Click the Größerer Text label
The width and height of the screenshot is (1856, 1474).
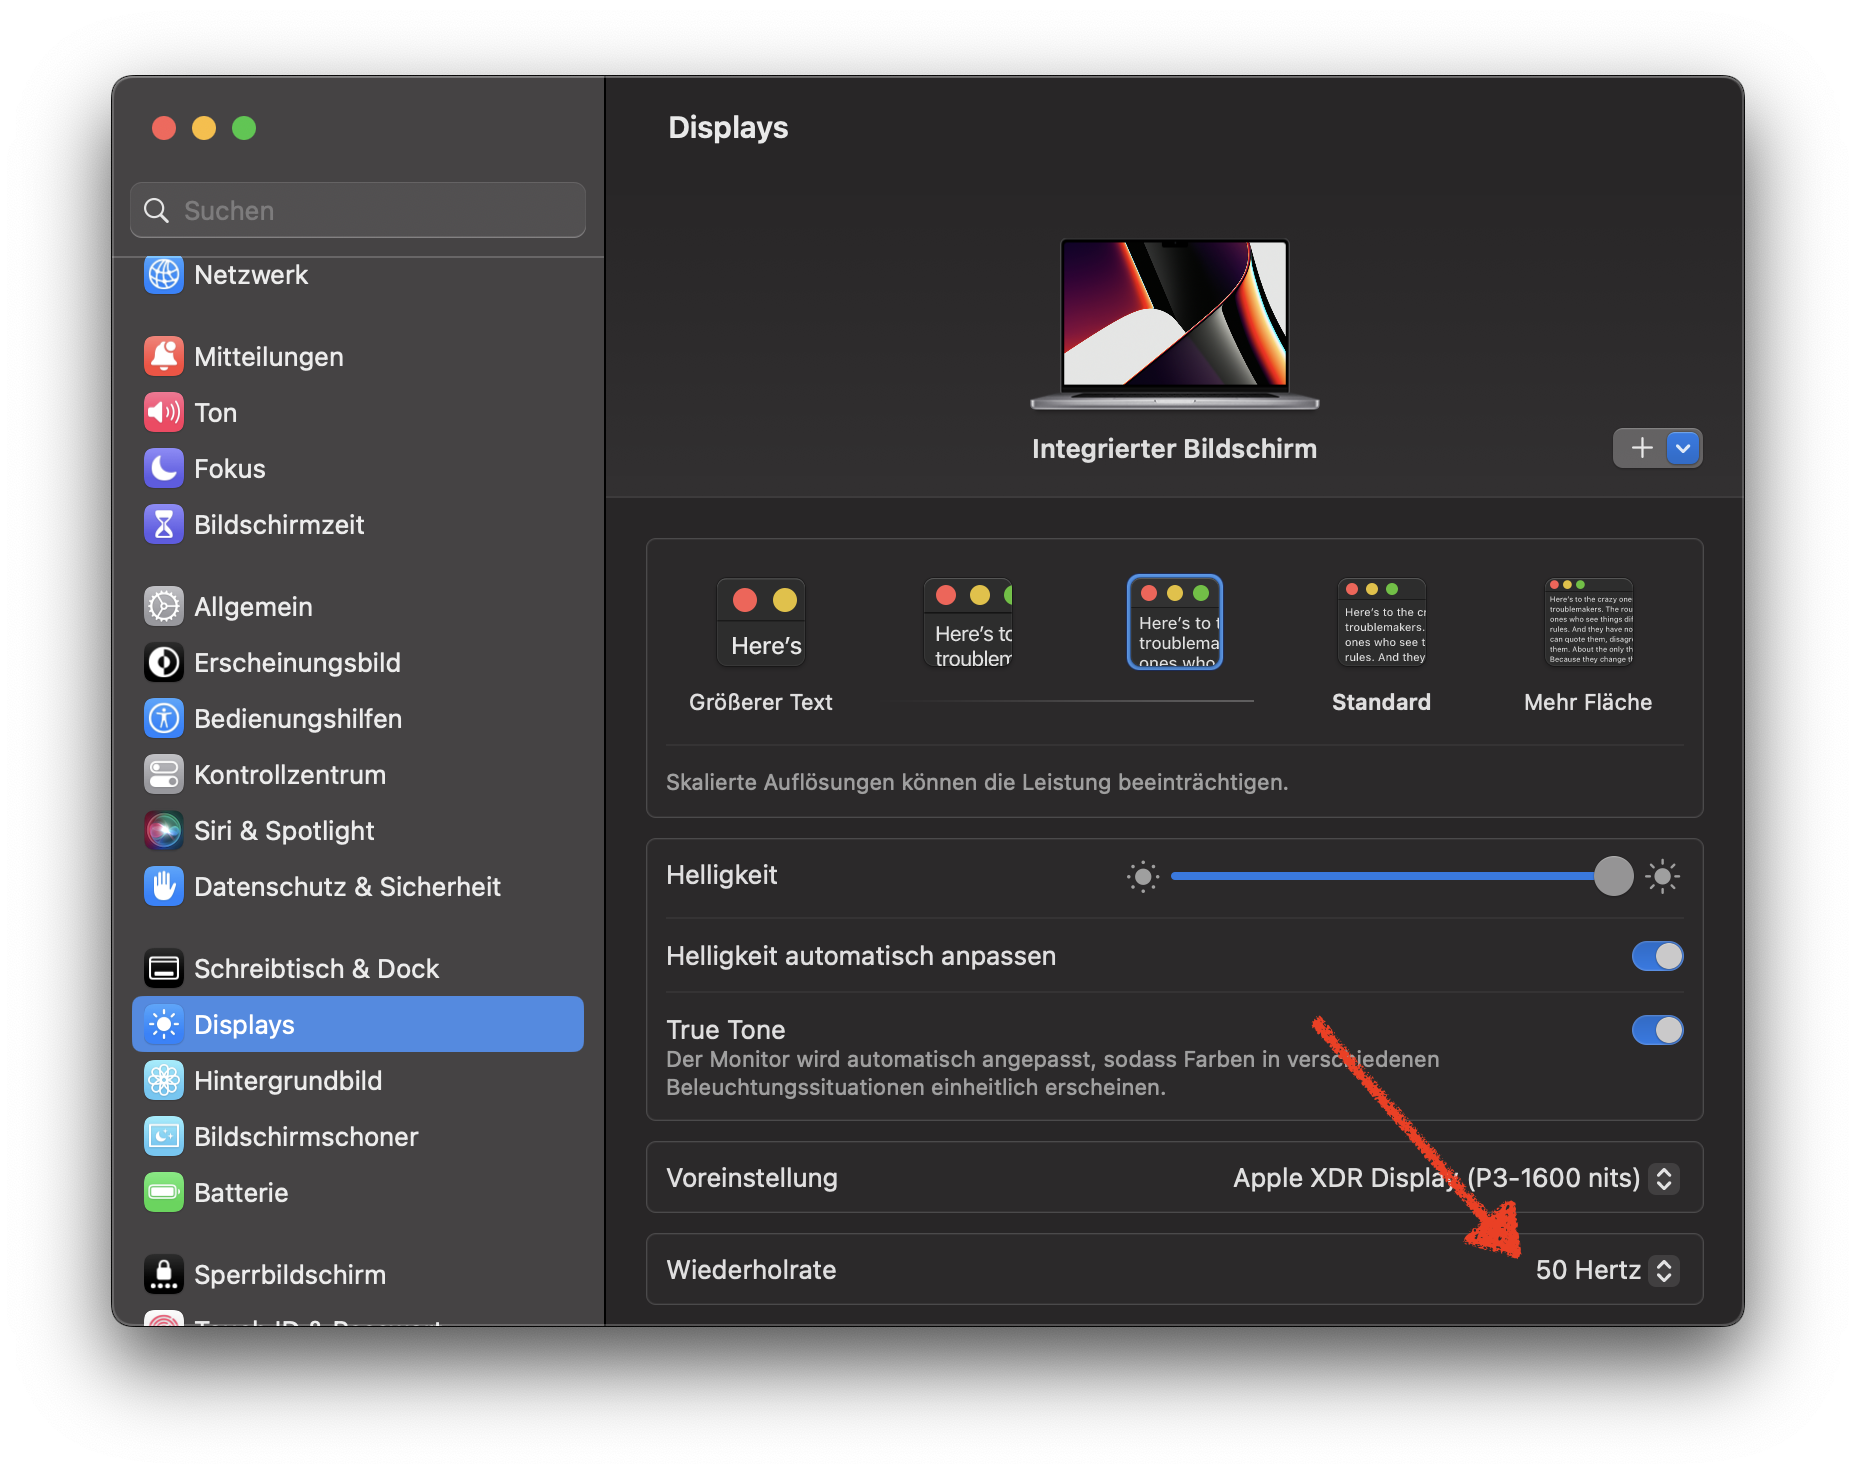[x=761, y=702]
